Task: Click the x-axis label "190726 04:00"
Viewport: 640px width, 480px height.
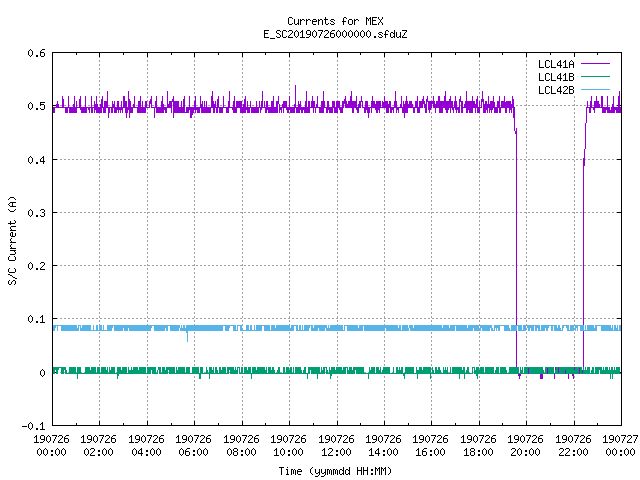Action: pyautogui.click(x=146, y=446)
